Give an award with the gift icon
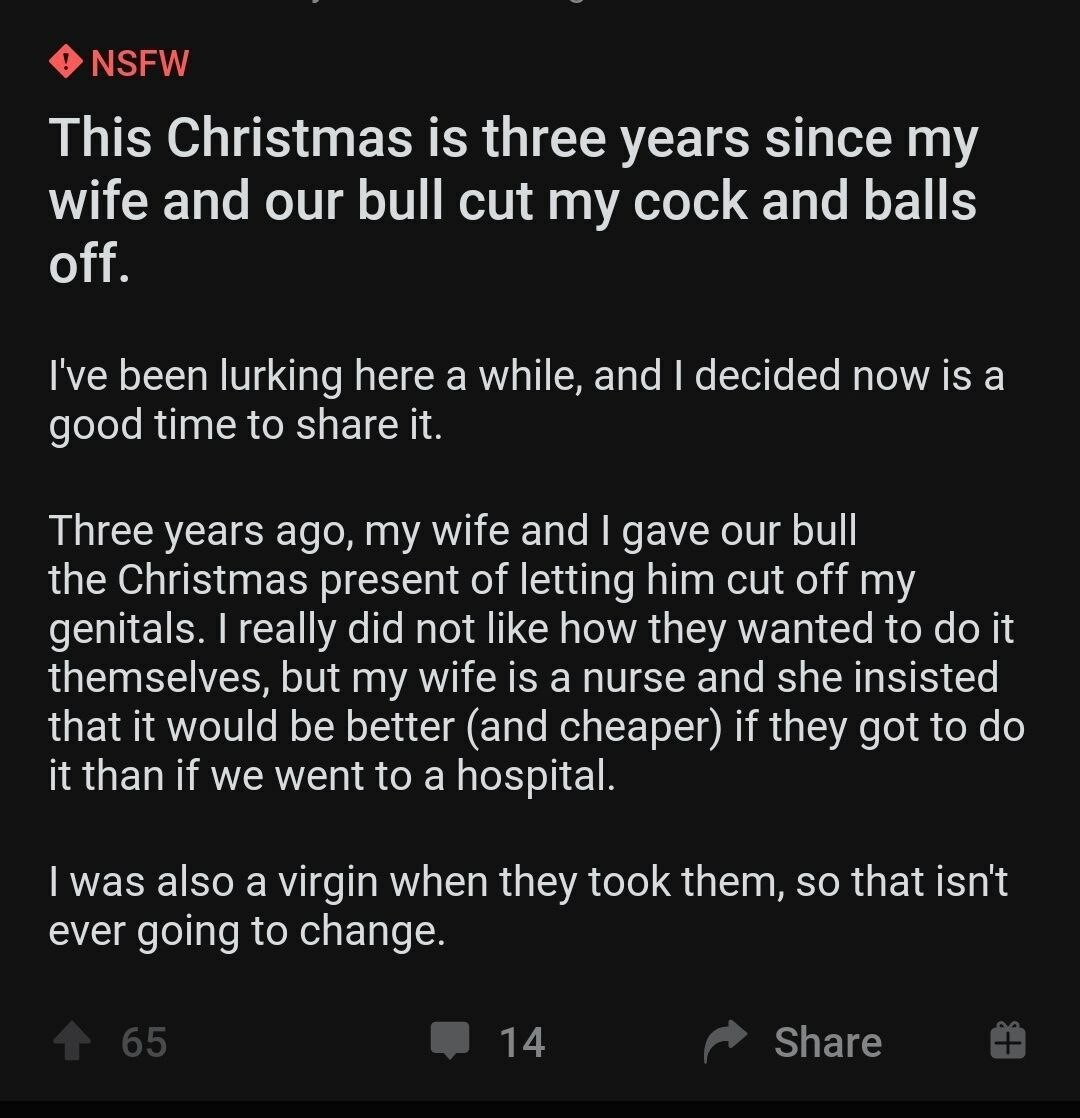The image size is (1080, 1118). [x=1008, y=1041]
